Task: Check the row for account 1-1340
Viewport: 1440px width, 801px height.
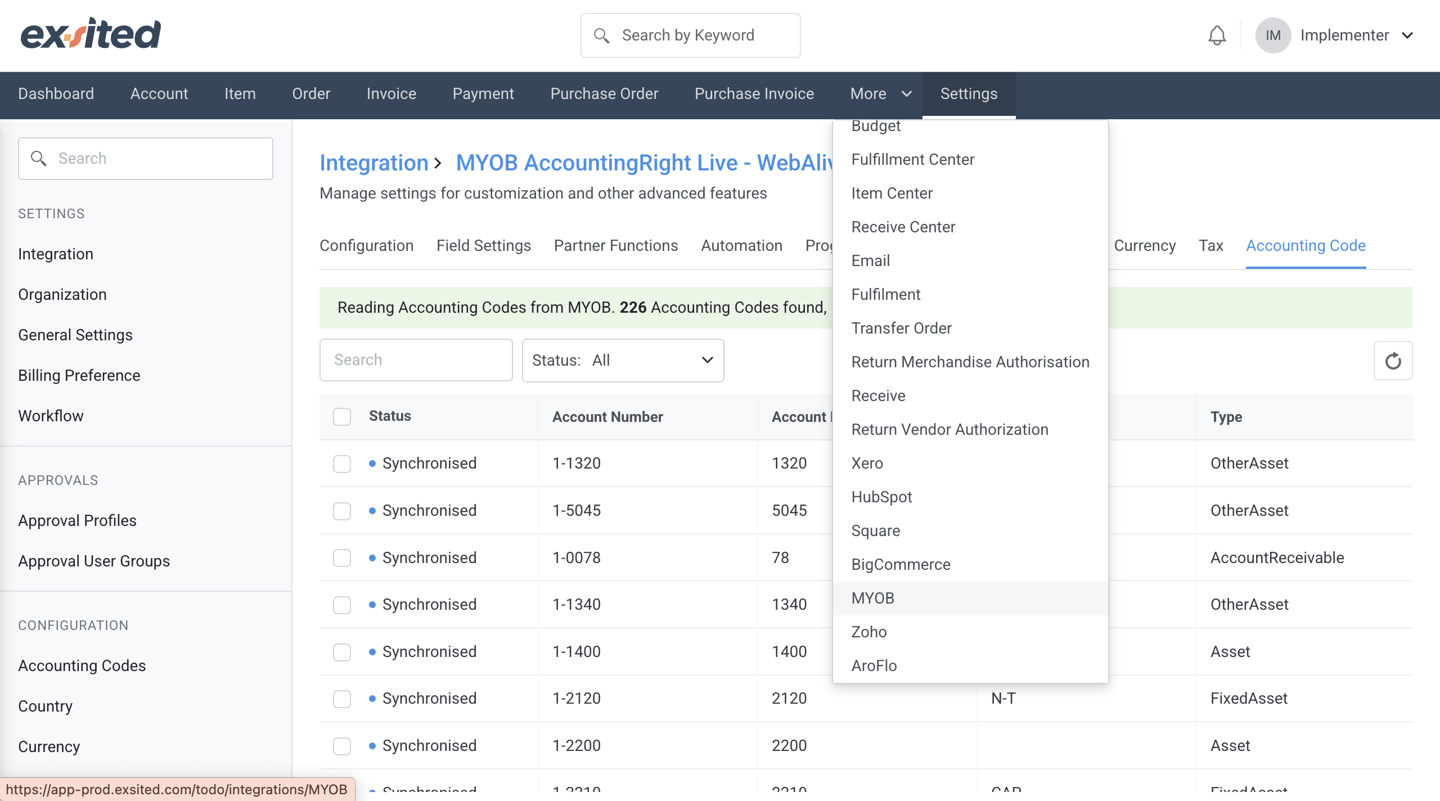Action: (342, 605)
